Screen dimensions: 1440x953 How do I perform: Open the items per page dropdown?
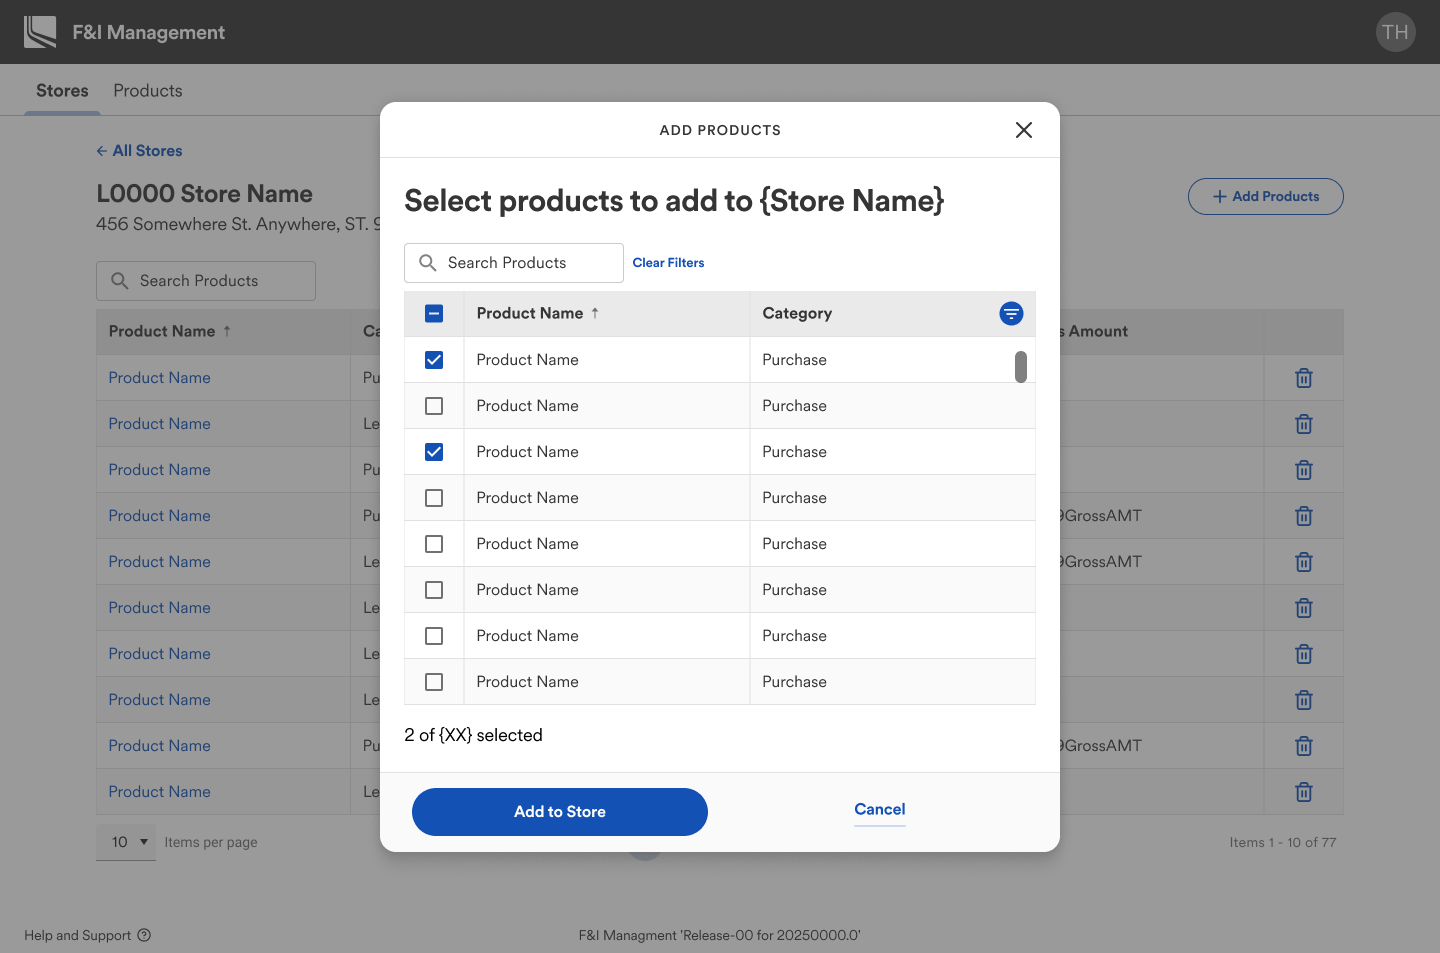click(127, 842)
